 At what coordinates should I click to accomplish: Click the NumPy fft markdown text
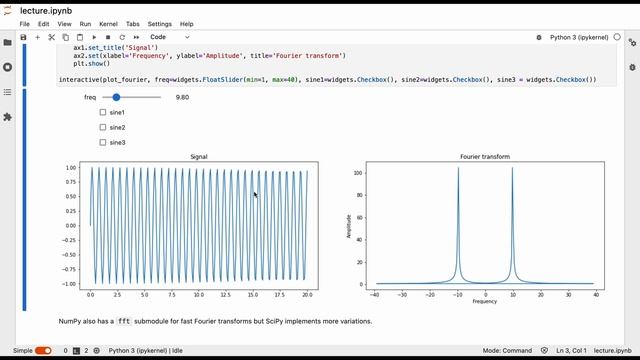[x=215, y=321]
